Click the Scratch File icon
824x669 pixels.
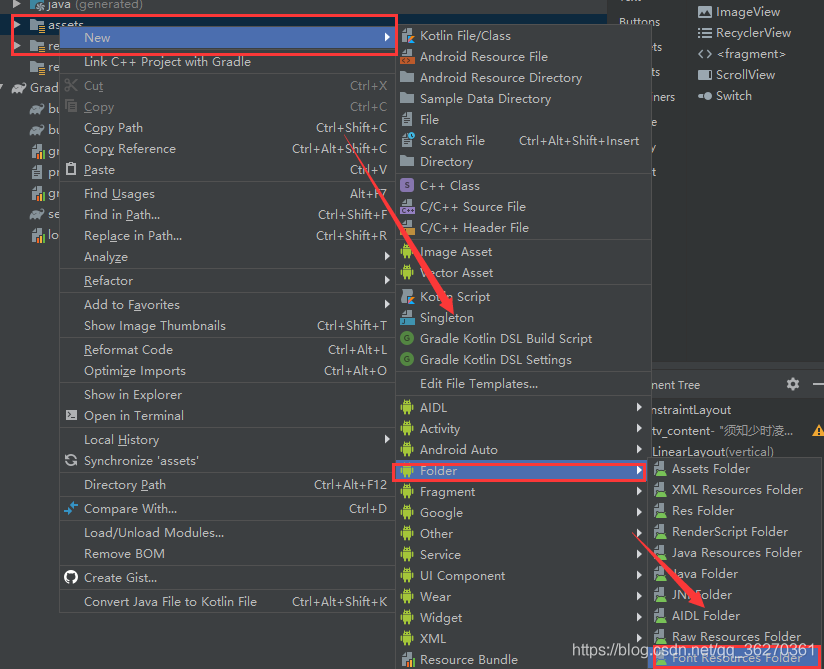(x=408, y=140)
